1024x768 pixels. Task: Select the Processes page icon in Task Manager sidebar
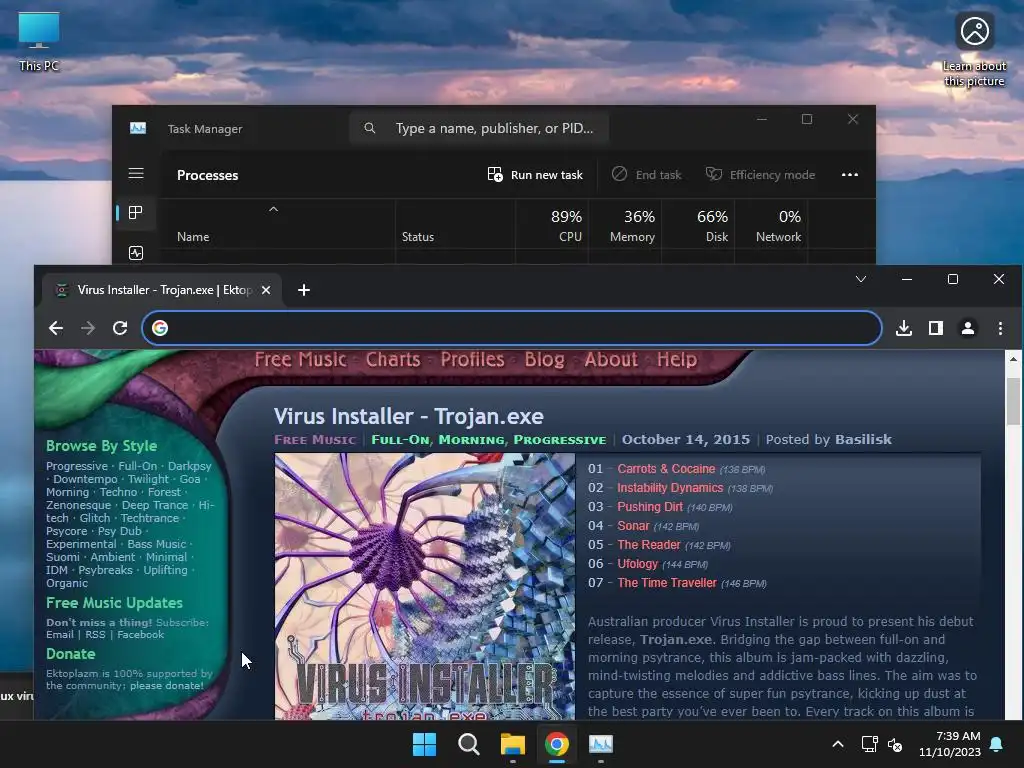(136, 212)
